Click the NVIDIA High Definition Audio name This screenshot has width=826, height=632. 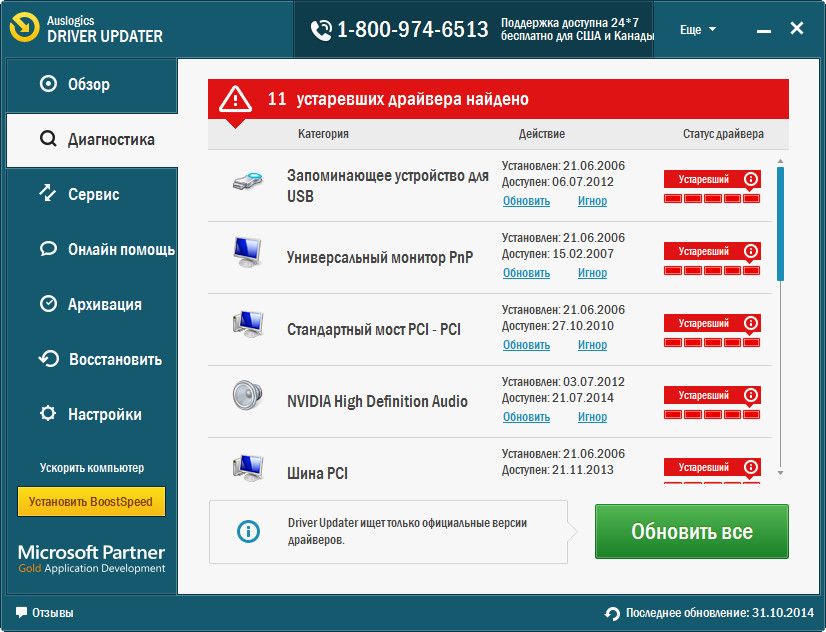click(x=377, y=401)
